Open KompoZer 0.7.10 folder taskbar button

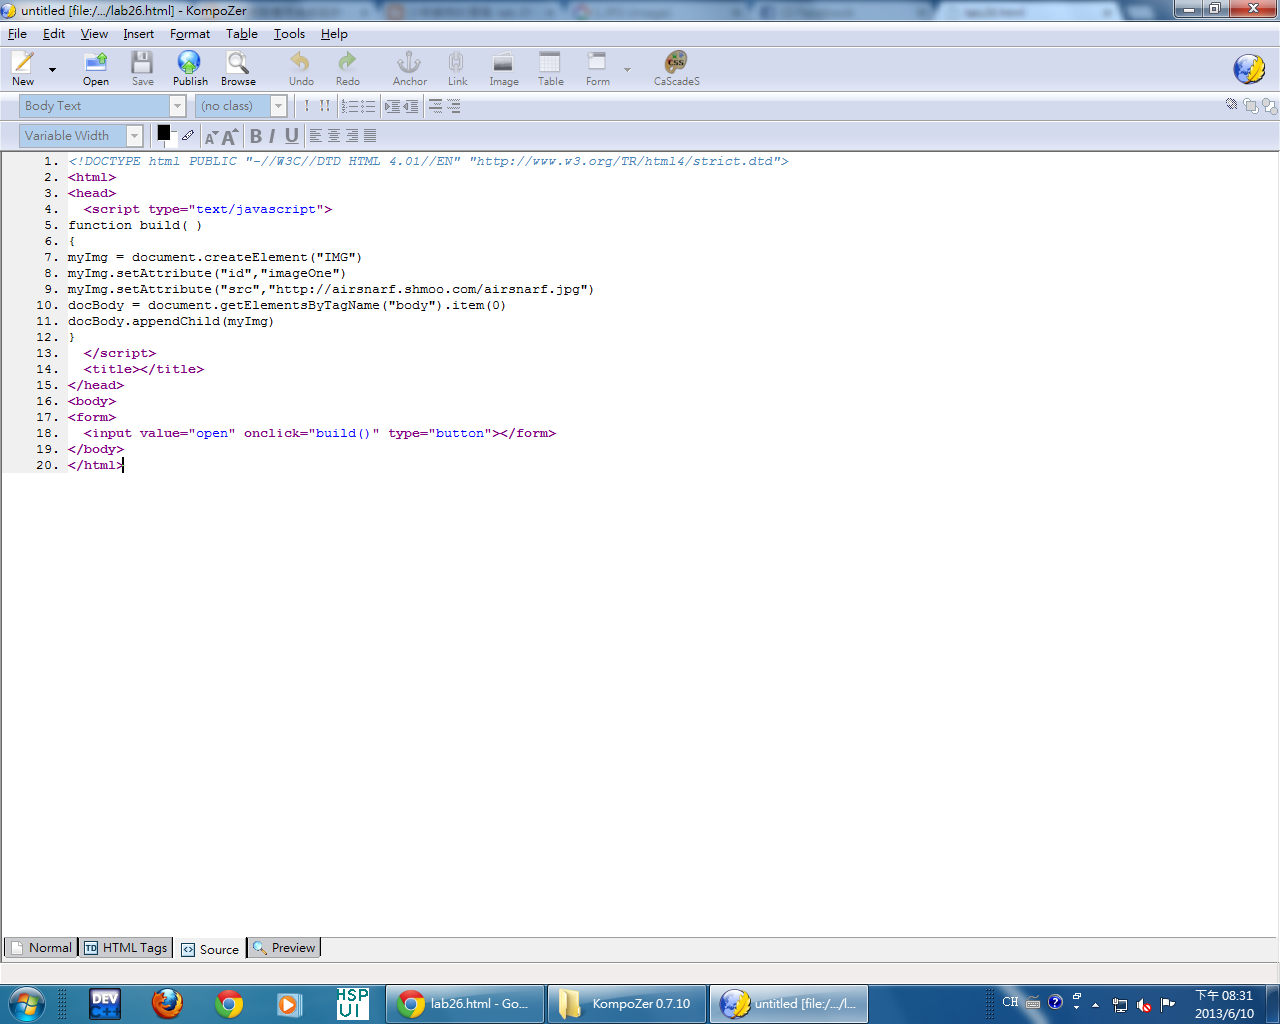coord(627,1004)
